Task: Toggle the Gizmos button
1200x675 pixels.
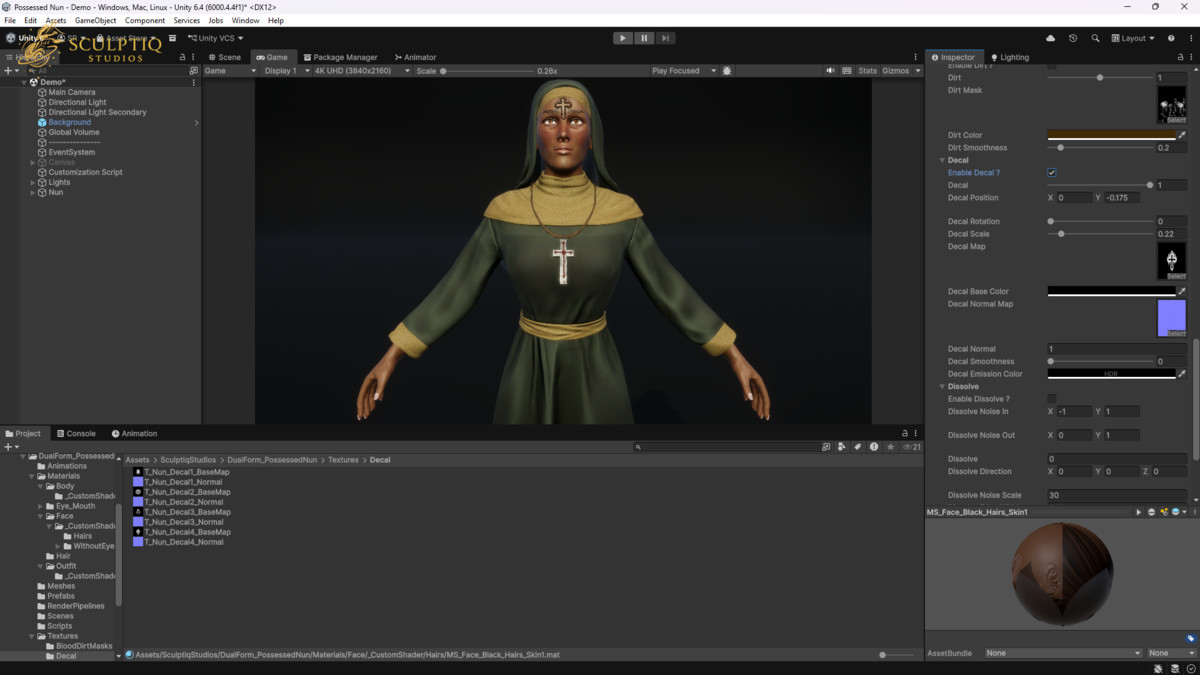Action: (895, 71)
